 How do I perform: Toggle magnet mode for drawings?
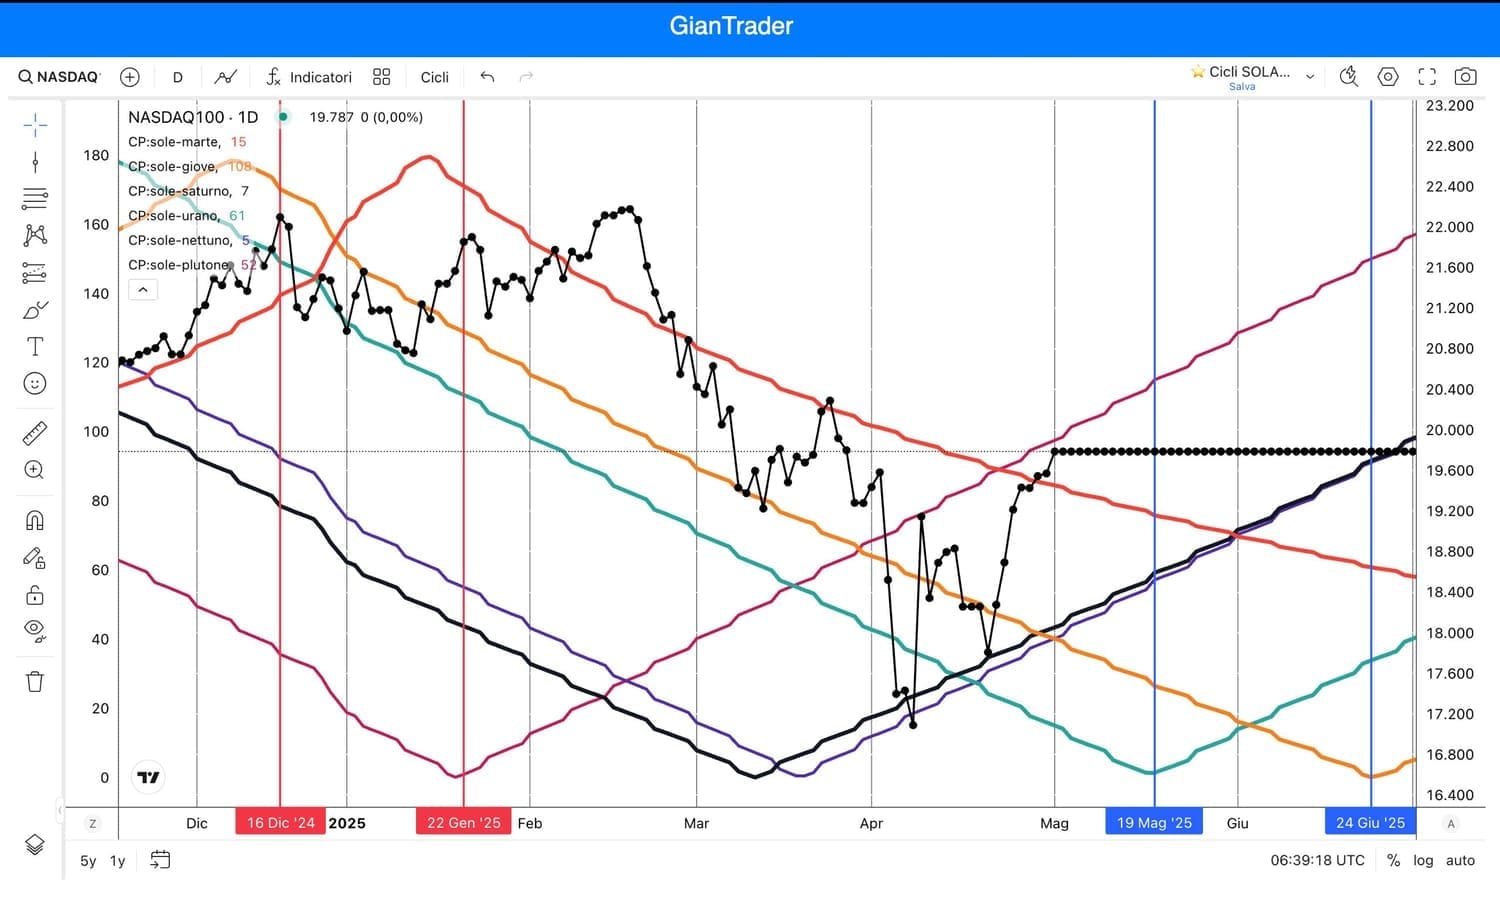click(x=35, y=521)
